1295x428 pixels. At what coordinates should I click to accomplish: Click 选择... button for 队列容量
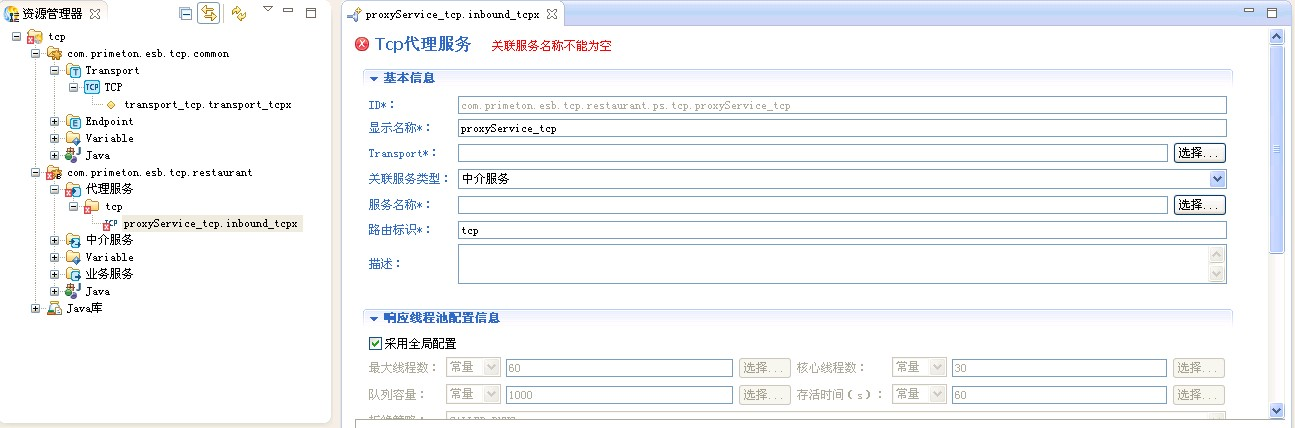point(765,395)
